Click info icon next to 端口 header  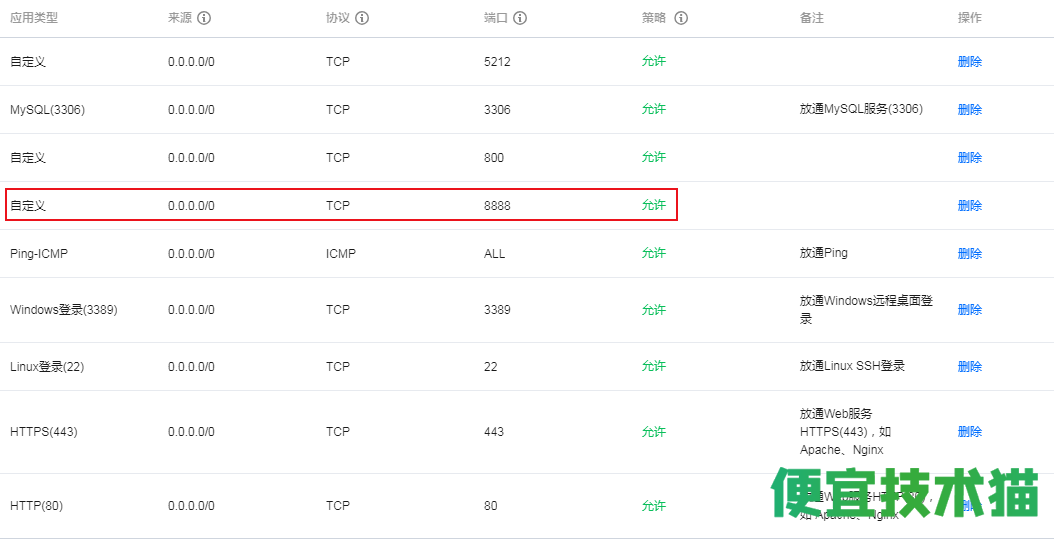[520, 18]
